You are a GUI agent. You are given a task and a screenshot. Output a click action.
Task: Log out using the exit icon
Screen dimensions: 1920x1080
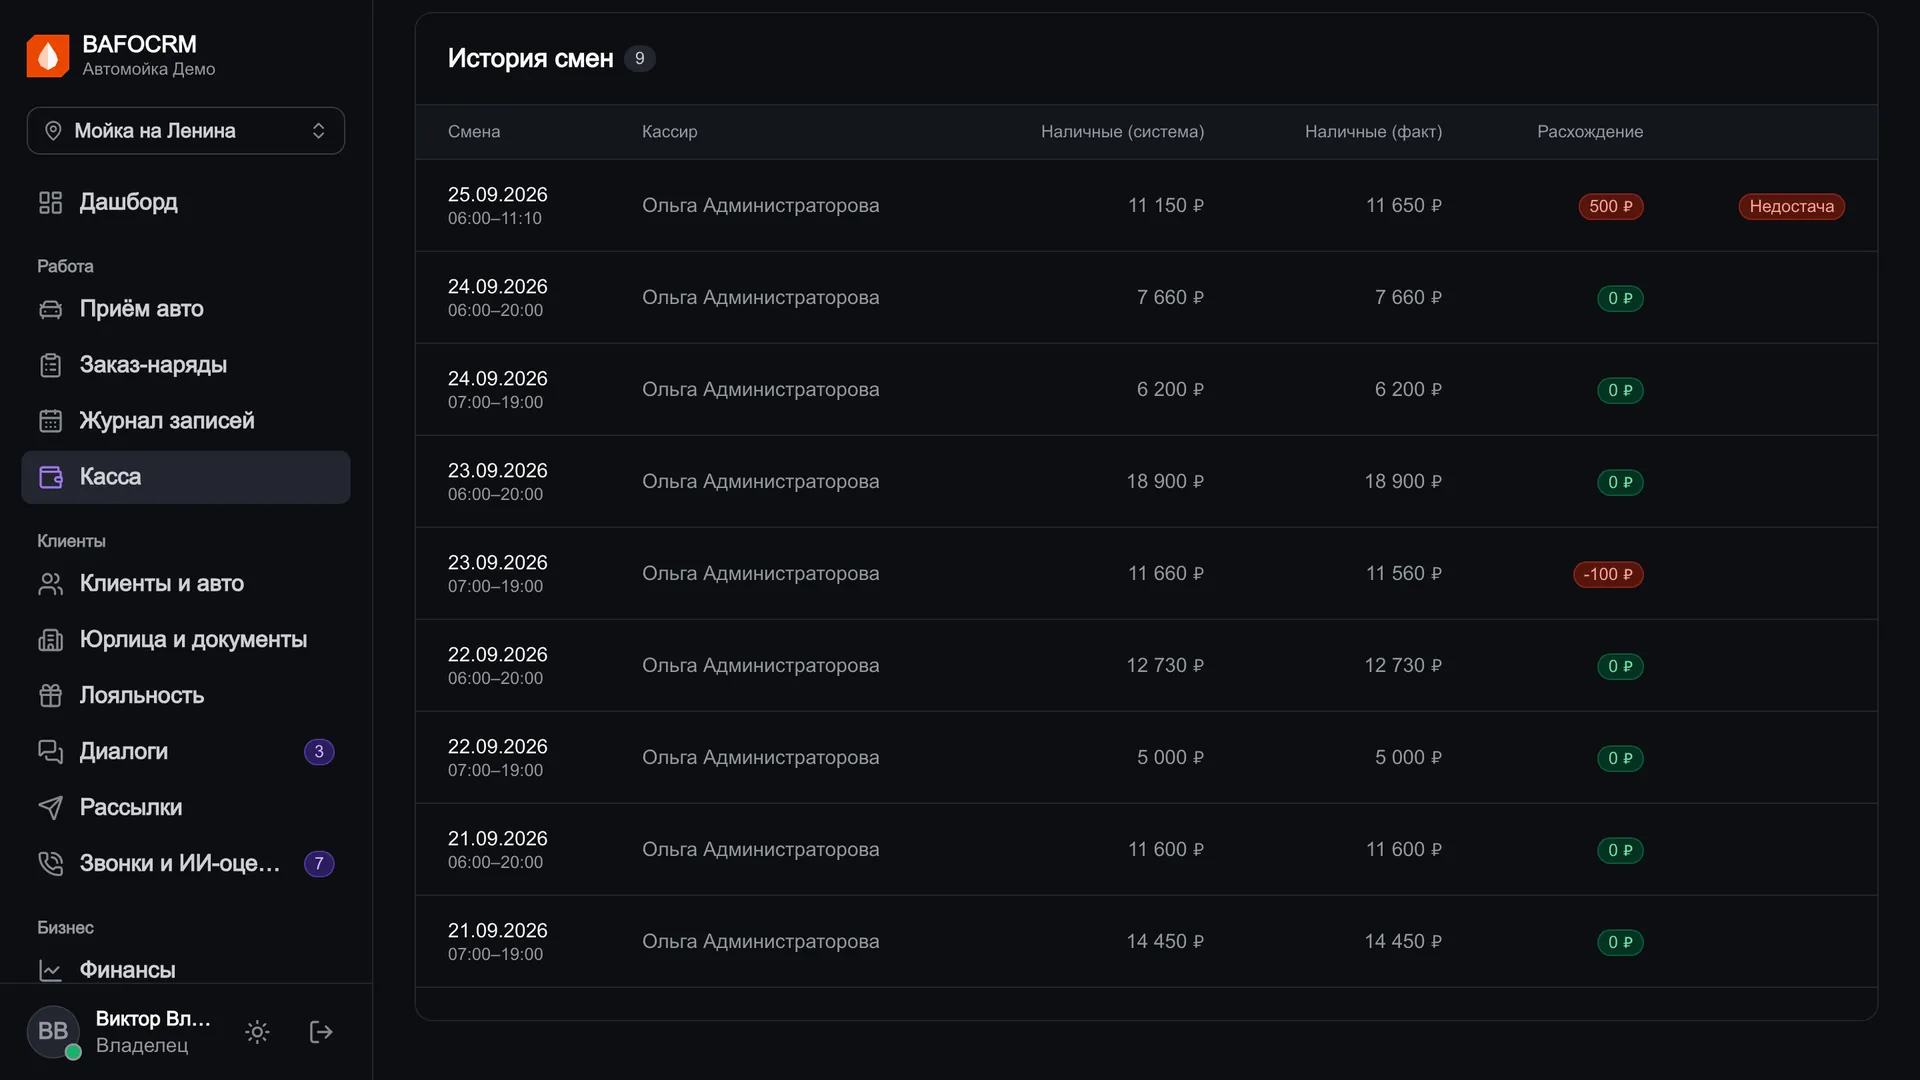(x=321, y=1032)
